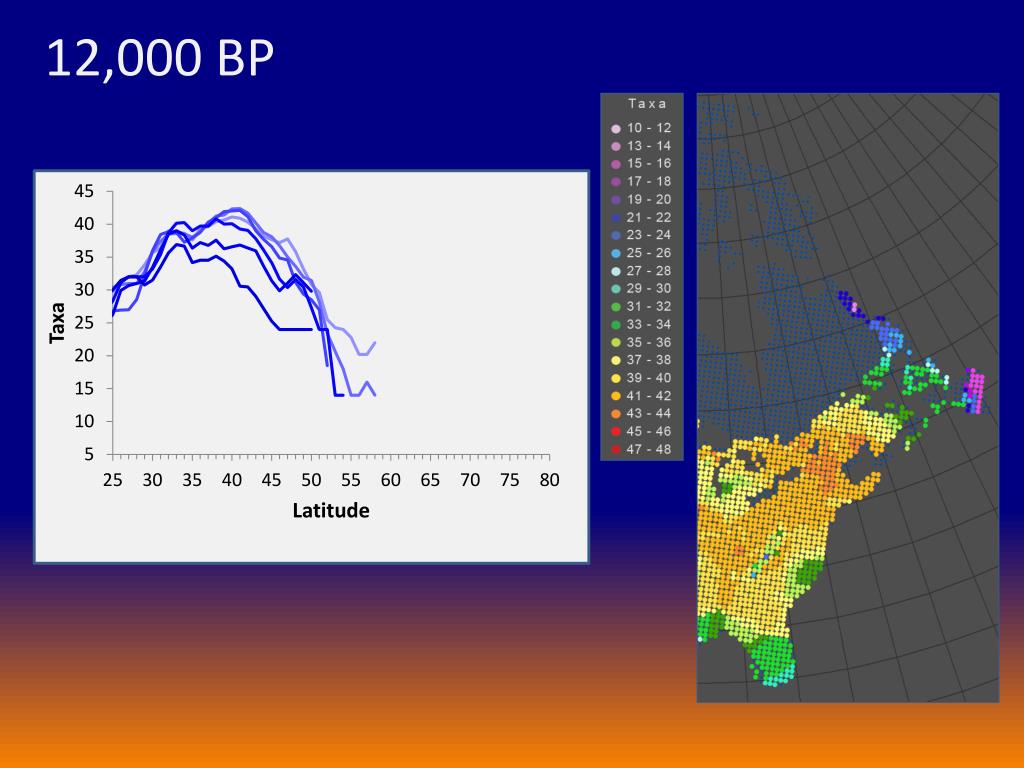Pick the 21 - 22 taxa legend swatch

pos(616,217)
